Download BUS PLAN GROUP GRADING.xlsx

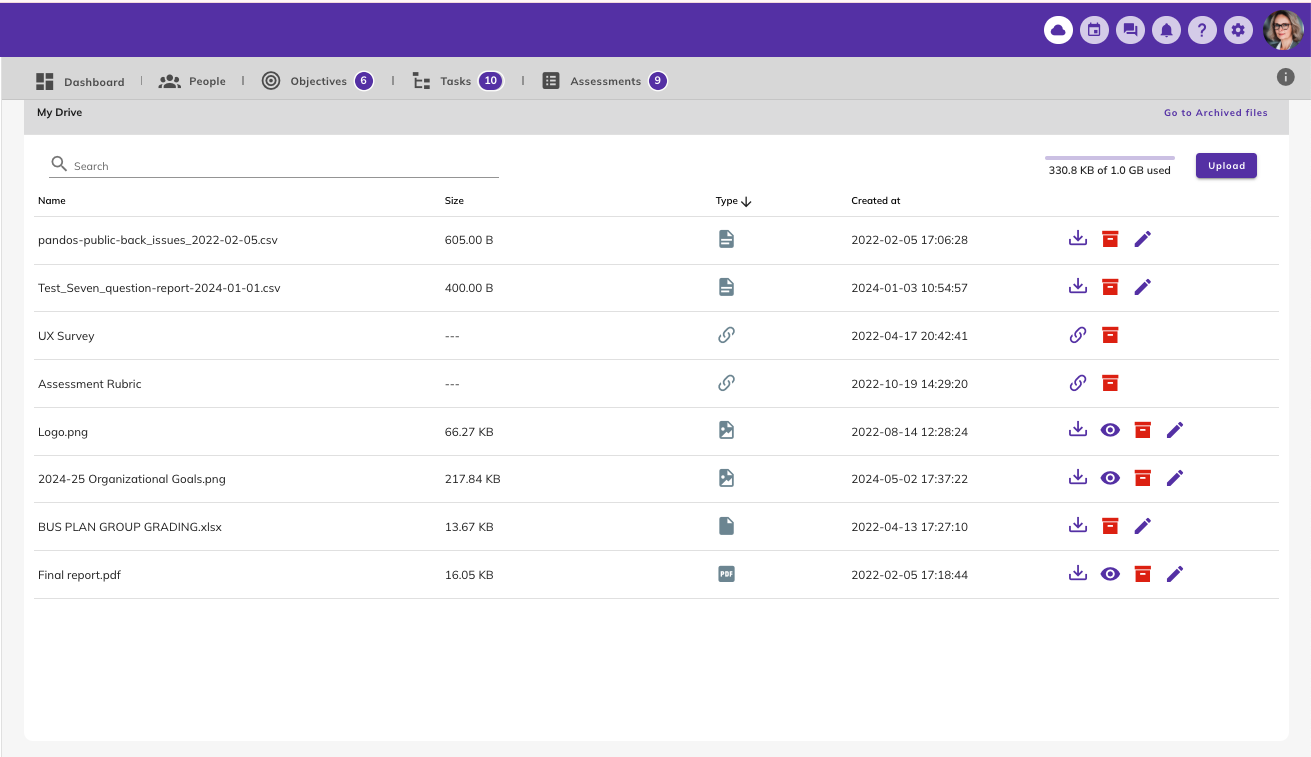(1078, 526)
